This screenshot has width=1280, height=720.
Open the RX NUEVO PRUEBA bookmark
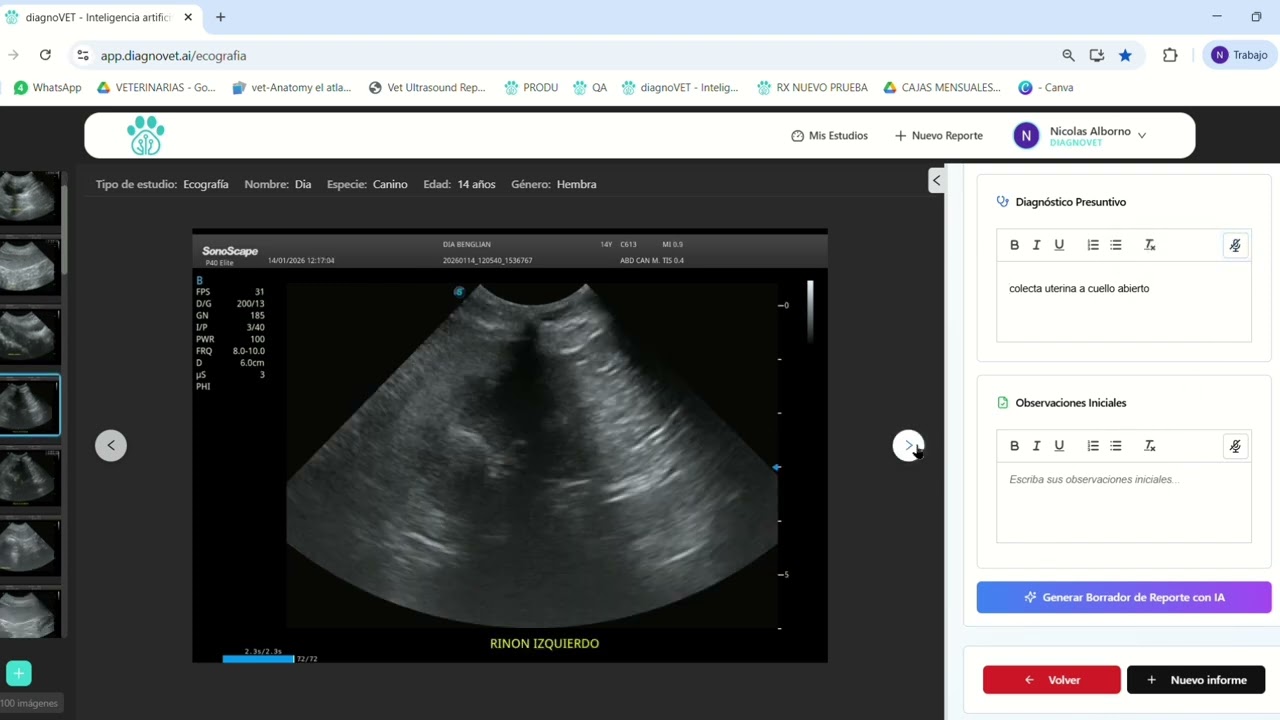coord(812,87)
